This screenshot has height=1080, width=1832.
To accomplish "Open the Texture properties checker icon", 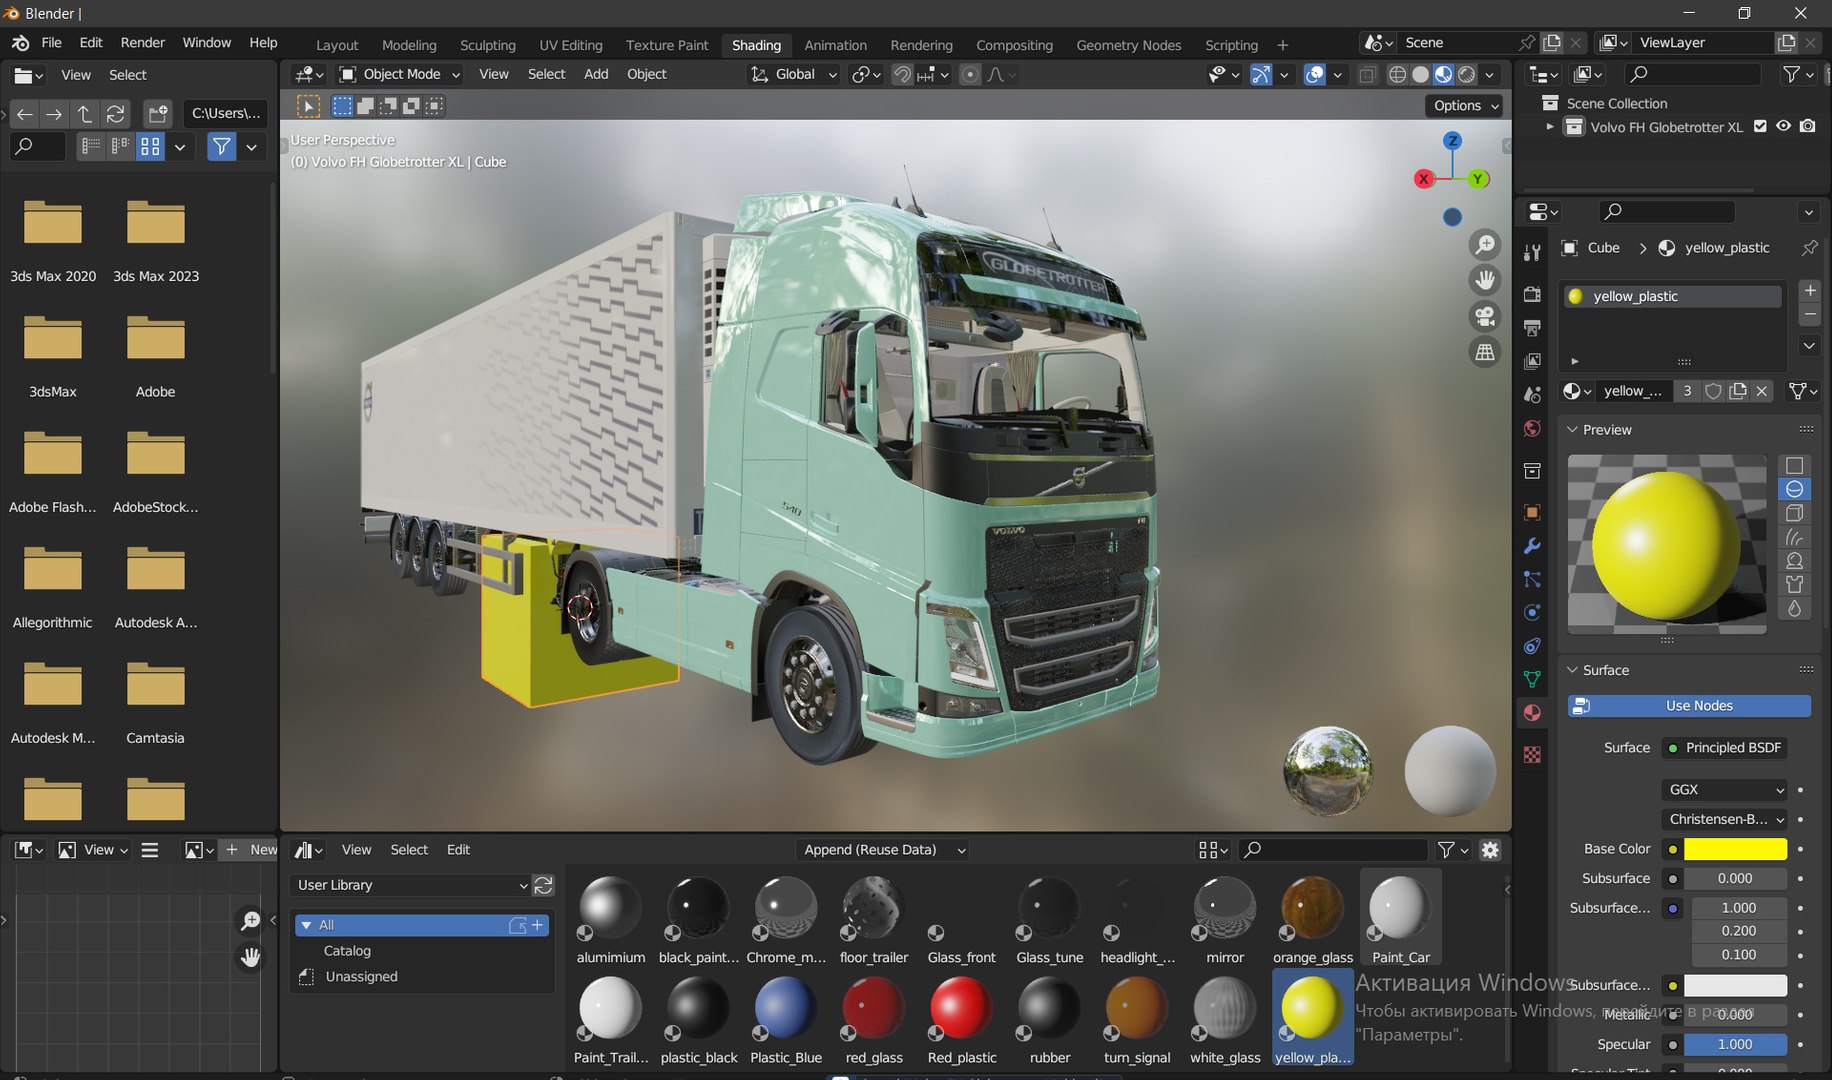I will coord(1532,754).
